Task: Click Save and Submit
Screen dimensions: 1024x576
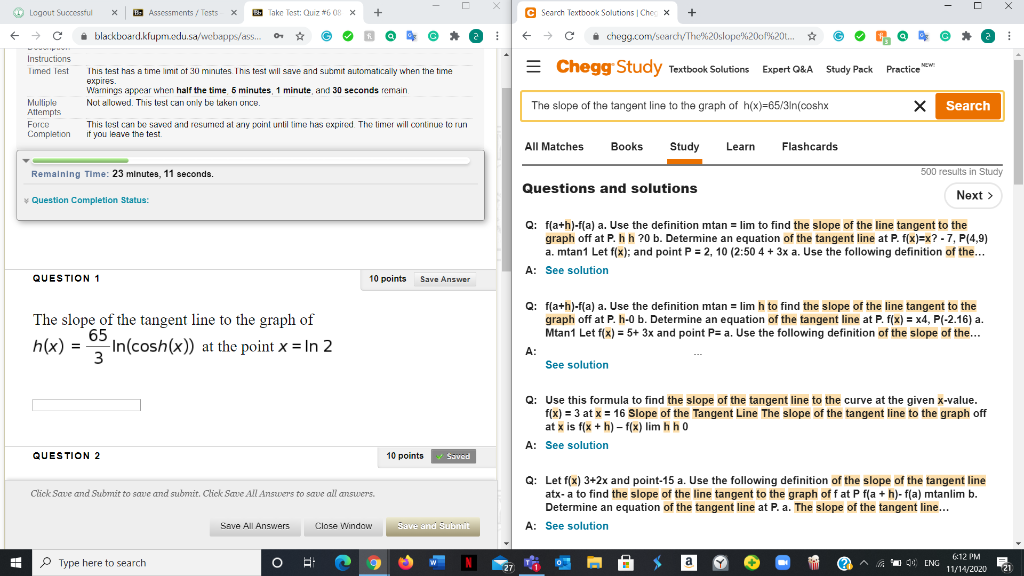Action: click(x=433, y=526)
